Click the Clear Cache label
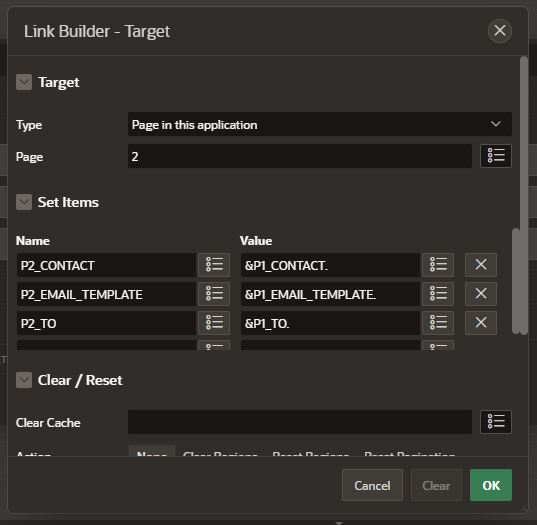 pos(48,423)
